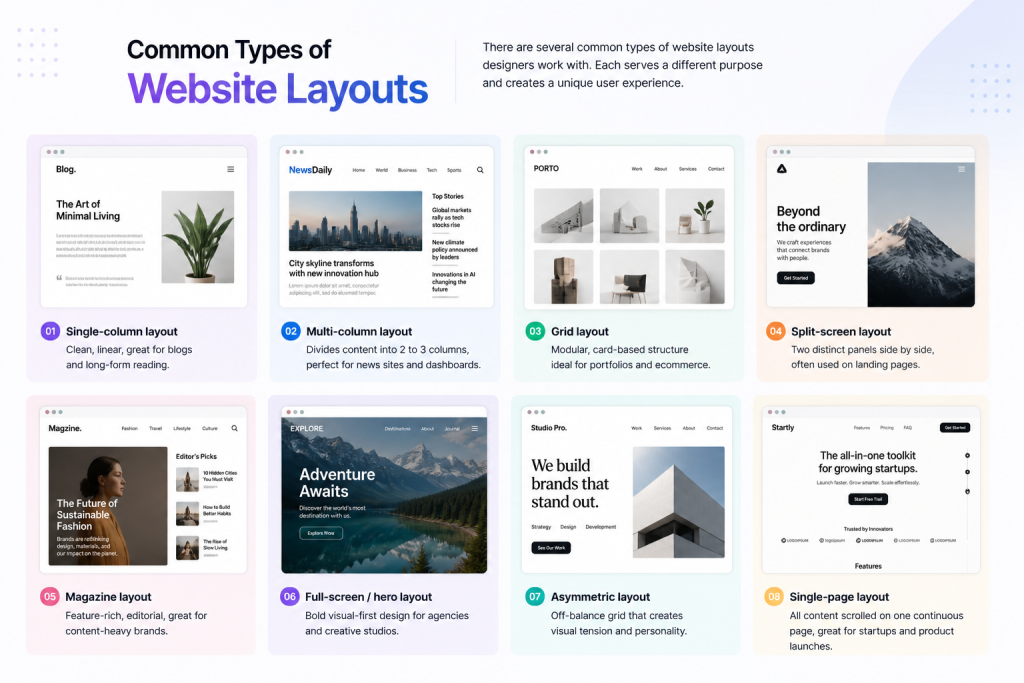This screenshot has height=683, width=1024.
Task: Click Get Started in the Startly header
Action: tap(955, 428)
